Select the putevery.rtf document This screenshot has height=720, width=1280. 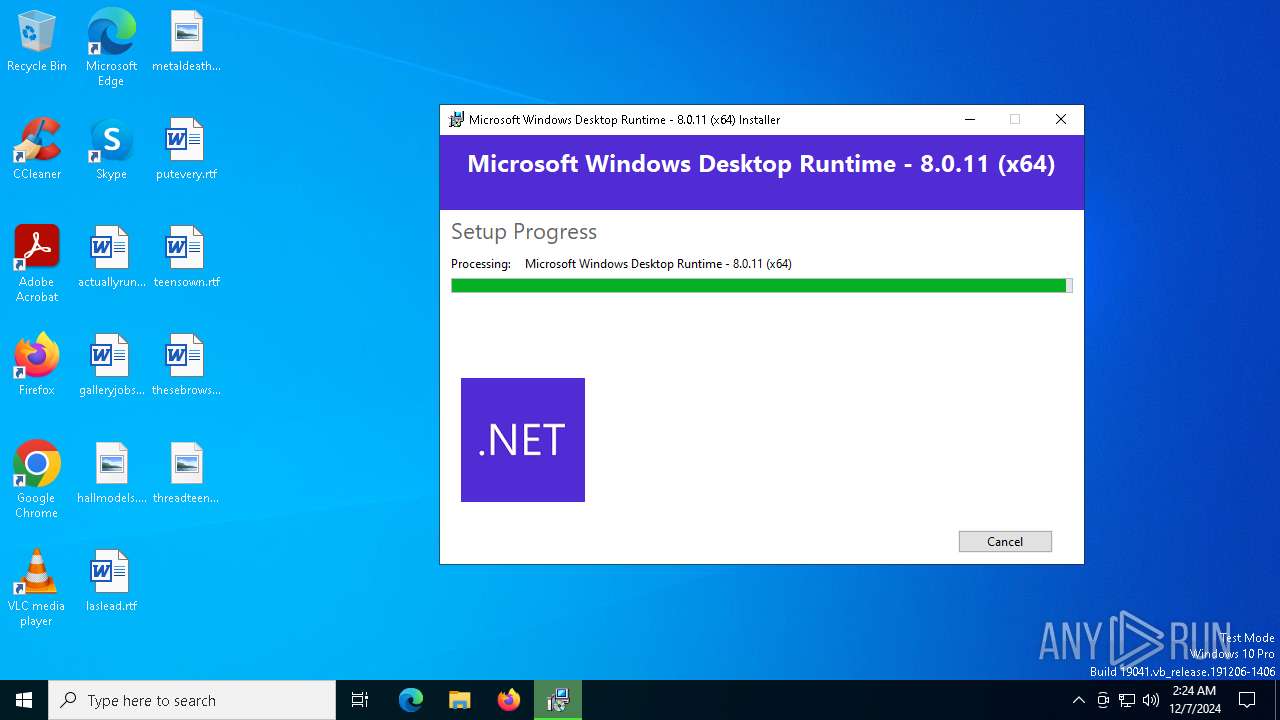pos(186,149)
